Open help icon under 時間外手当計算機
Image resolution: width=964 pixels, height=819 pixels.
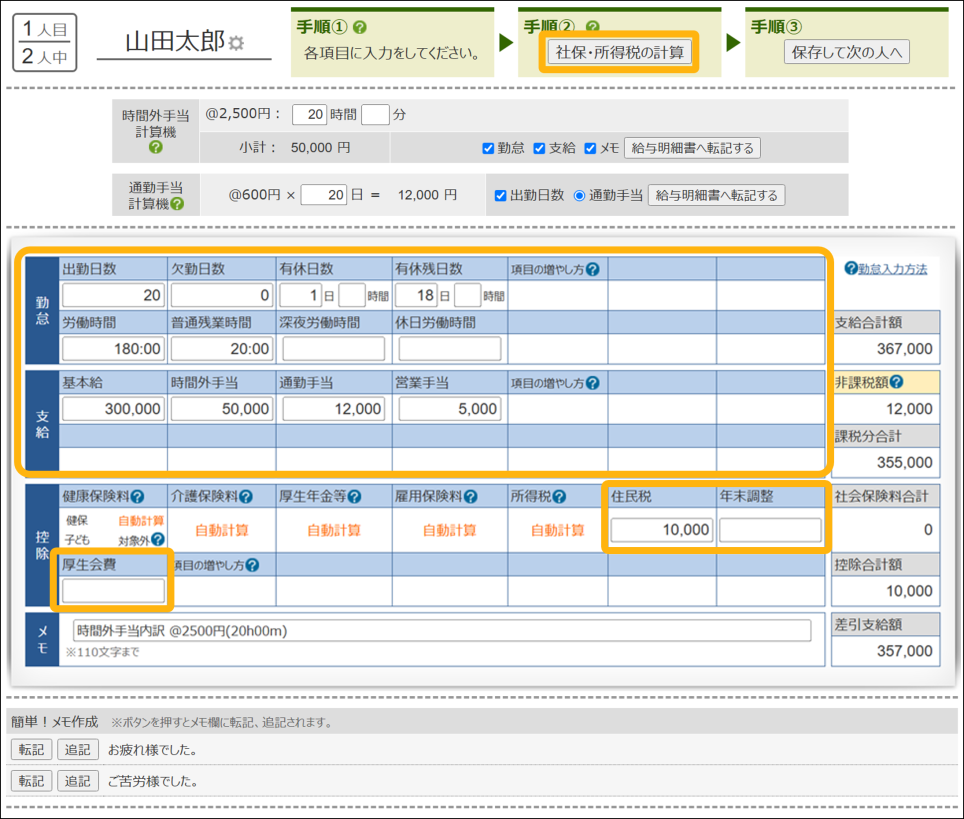coord(156,147)
